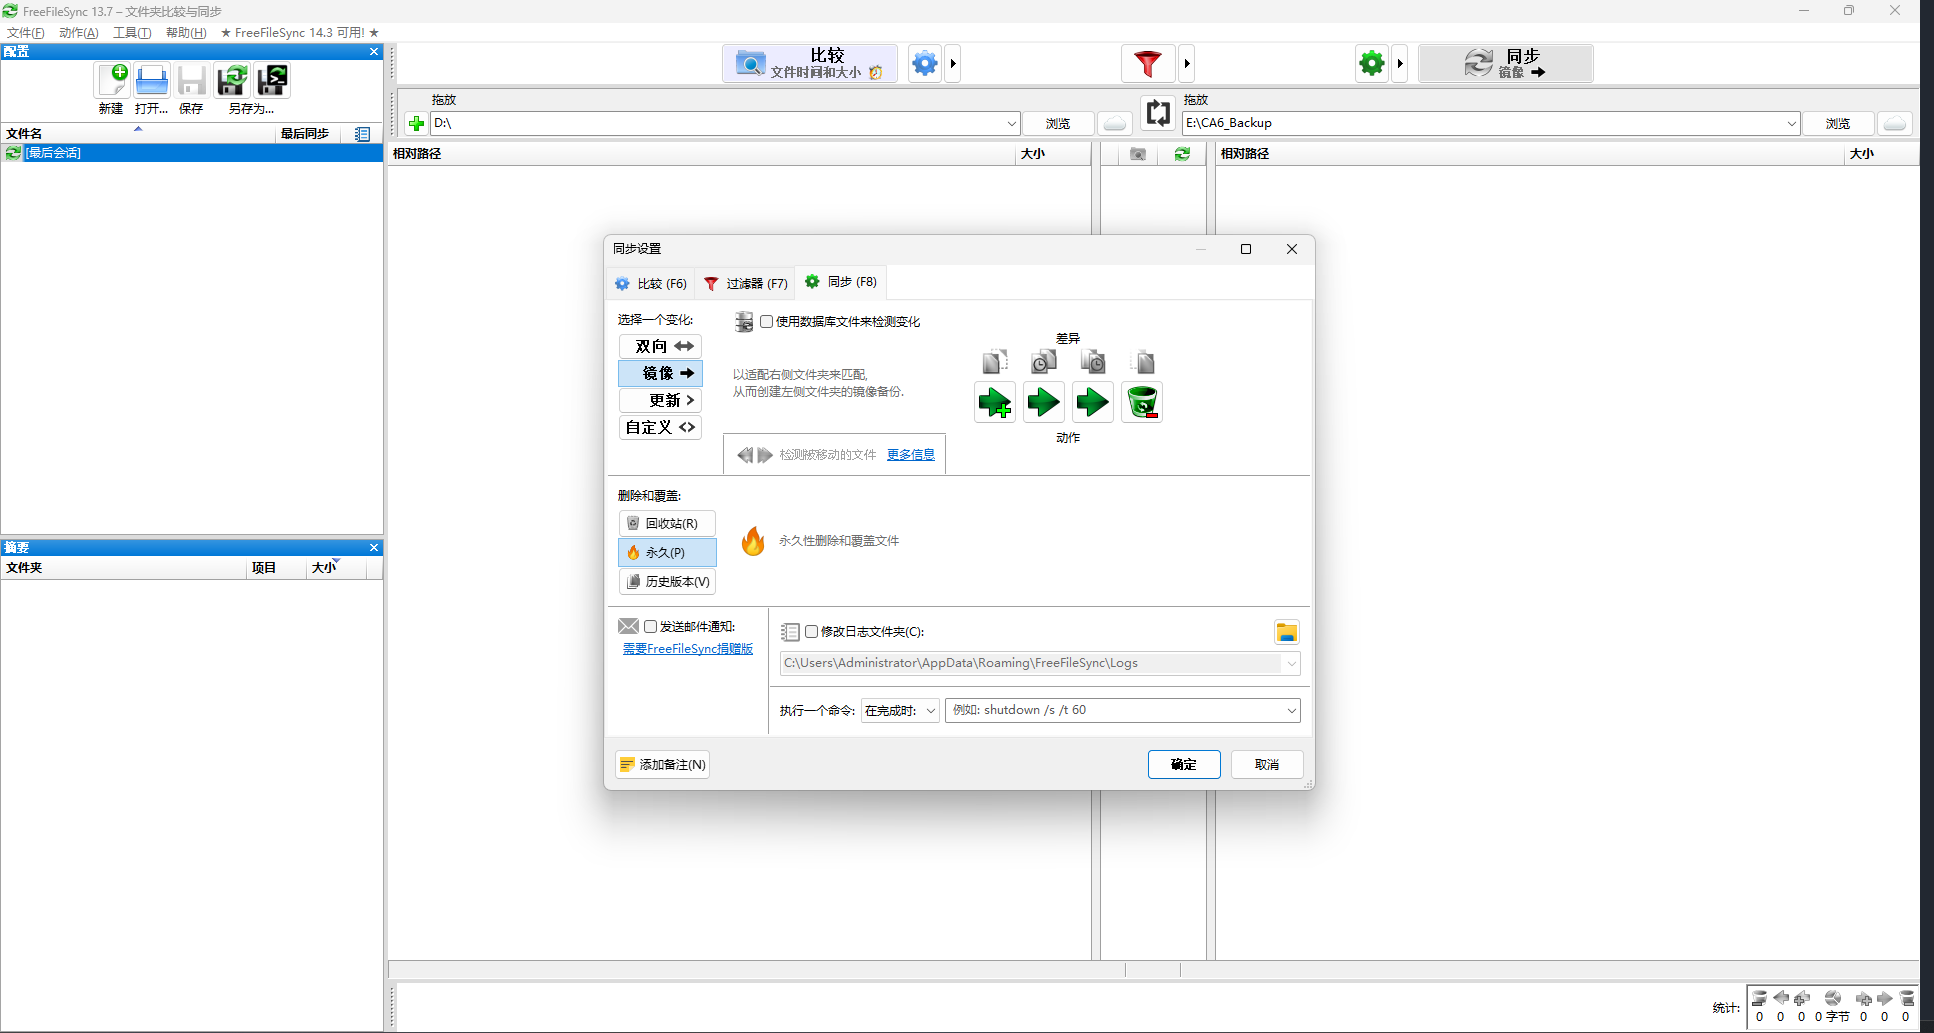Click the config list view options icon
Screen dimensions: 1934x1033
tap(363, 134)
